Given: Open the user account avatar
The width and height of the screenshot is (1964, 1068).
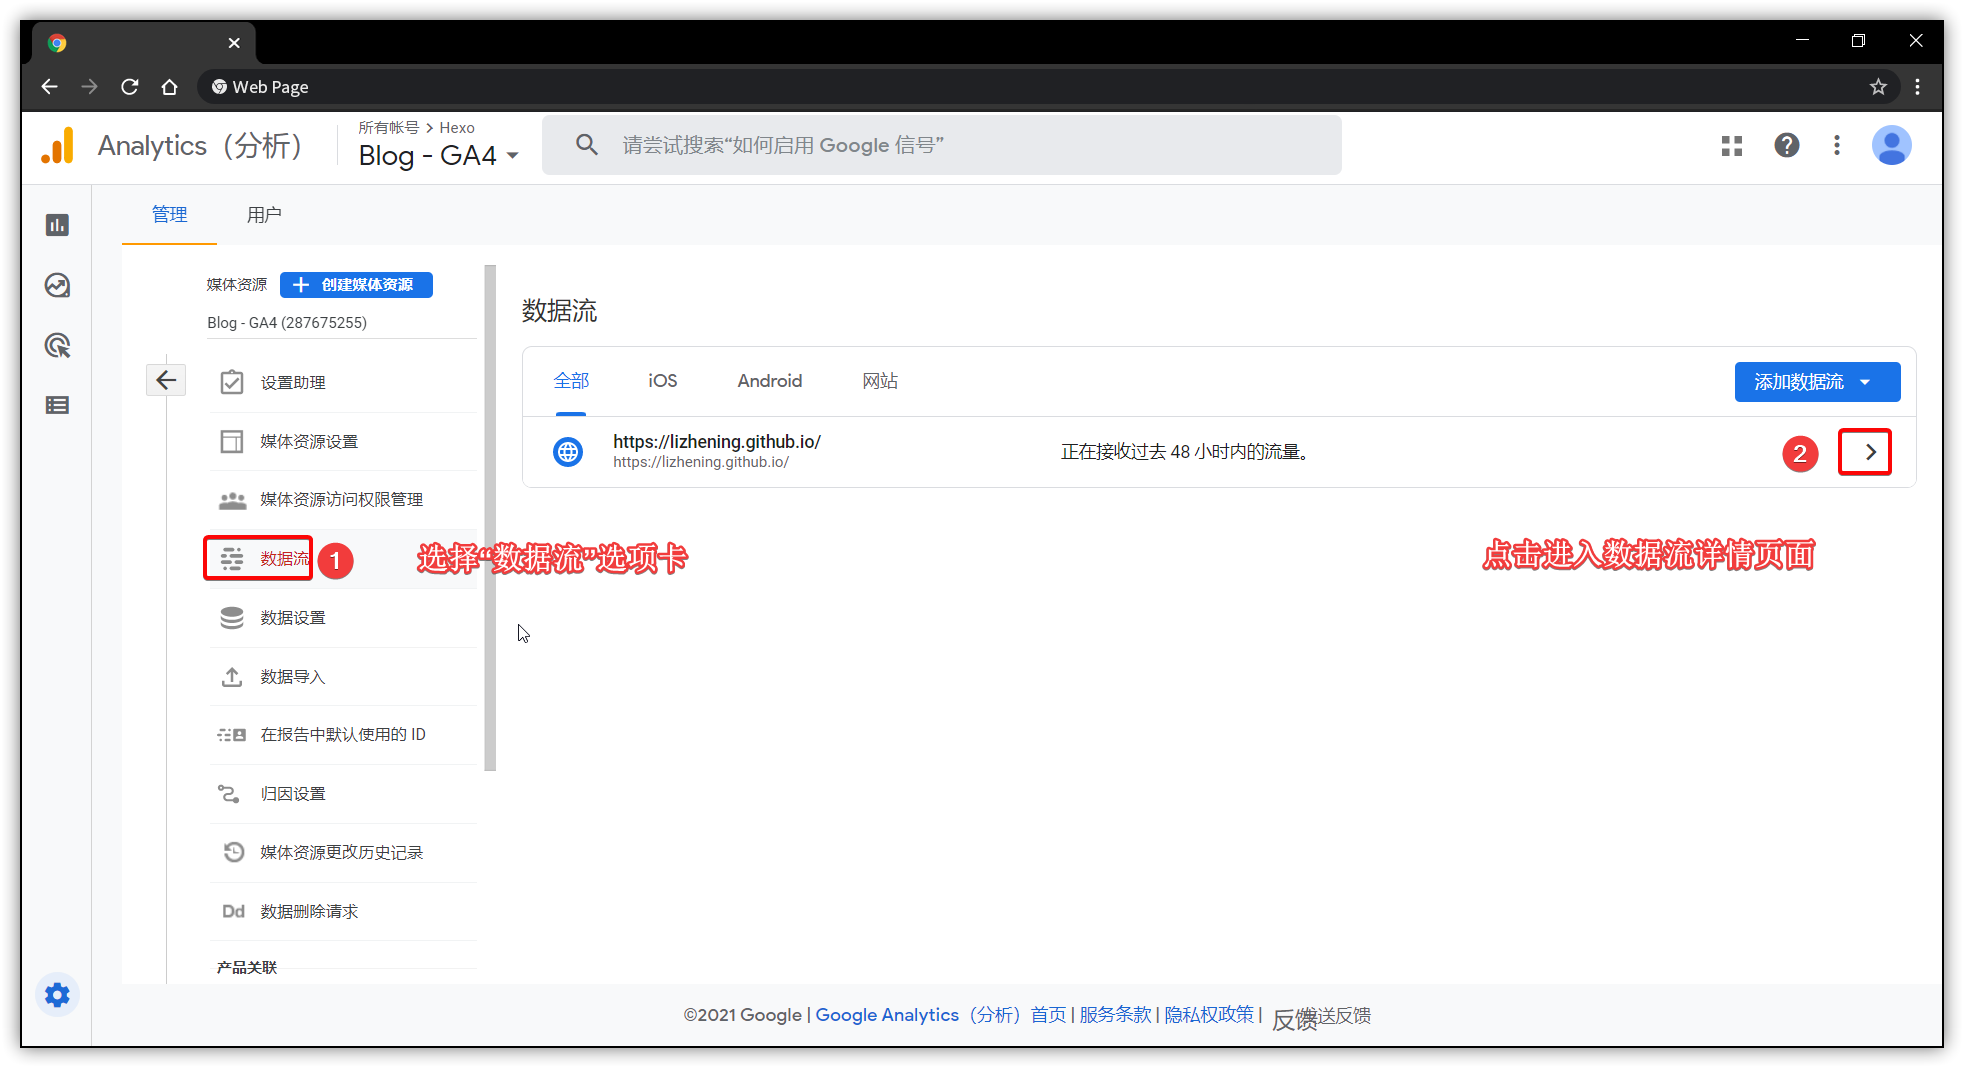Looking at the screenshot, I should [x=1891, y=146].
